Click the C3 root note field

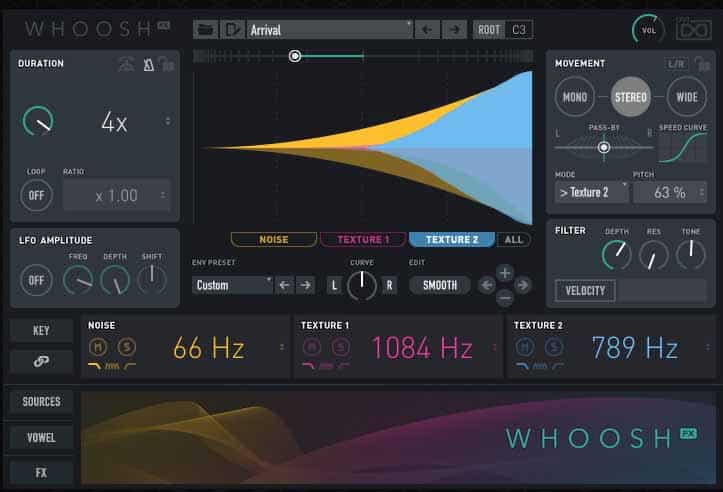click(x=519, y=30)
